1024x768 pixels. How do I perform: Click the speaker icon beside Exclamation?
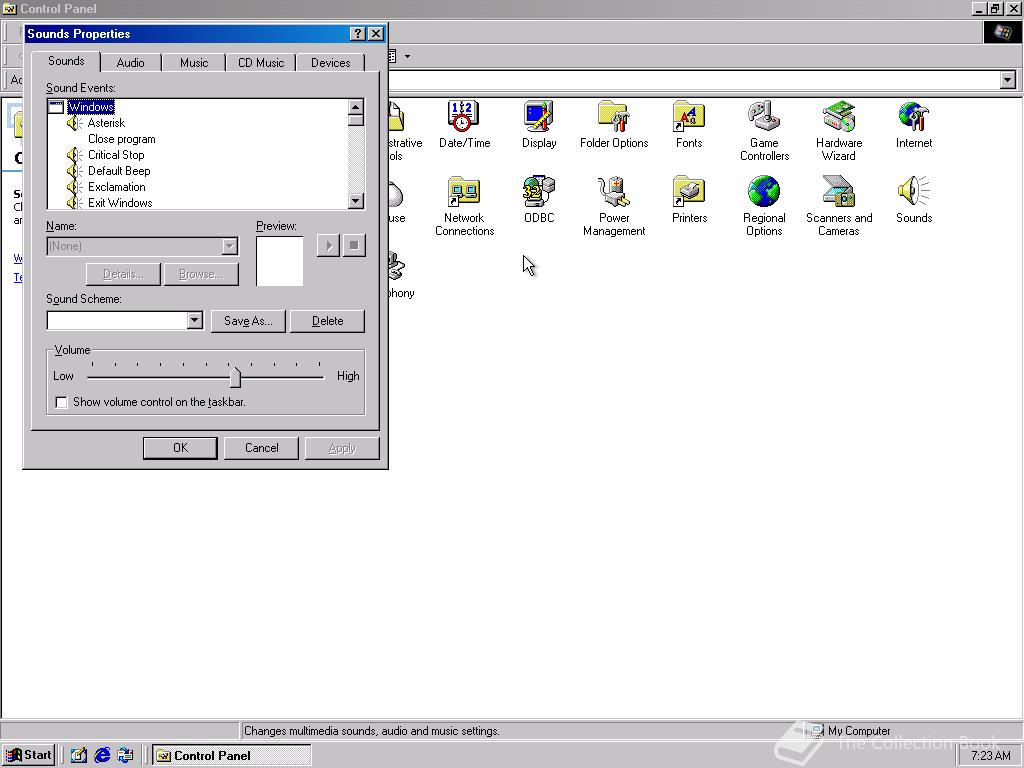(74, 187)
